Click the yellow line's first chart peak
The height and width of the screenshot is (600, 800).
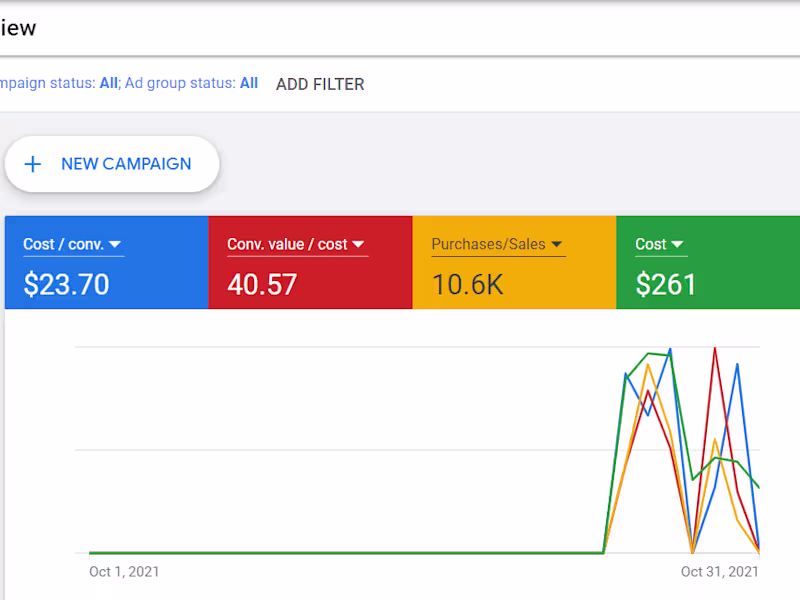click(x=648, y=365)
